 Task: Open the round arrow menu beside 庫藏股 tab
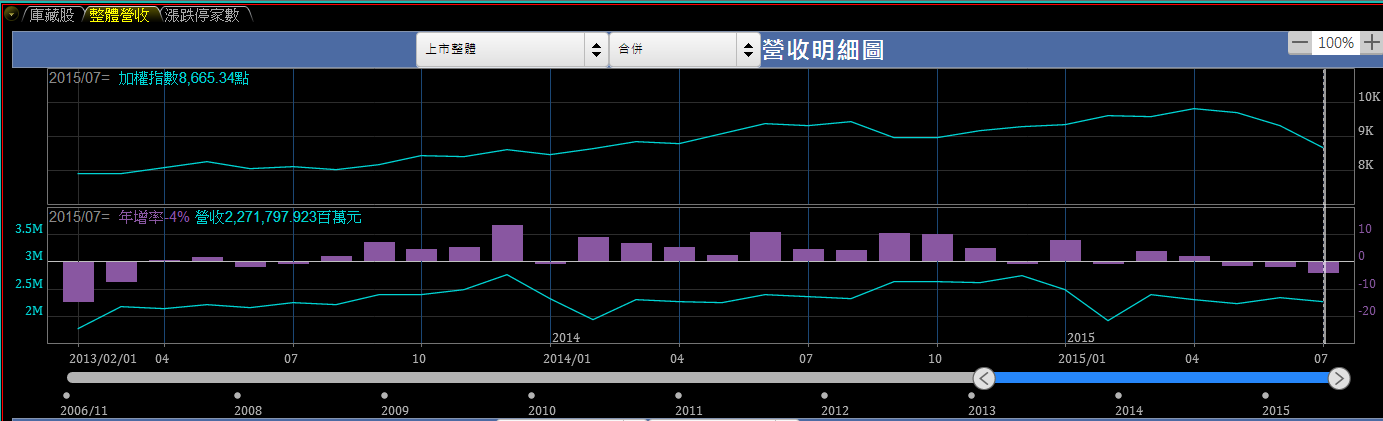tap(11, 14)
